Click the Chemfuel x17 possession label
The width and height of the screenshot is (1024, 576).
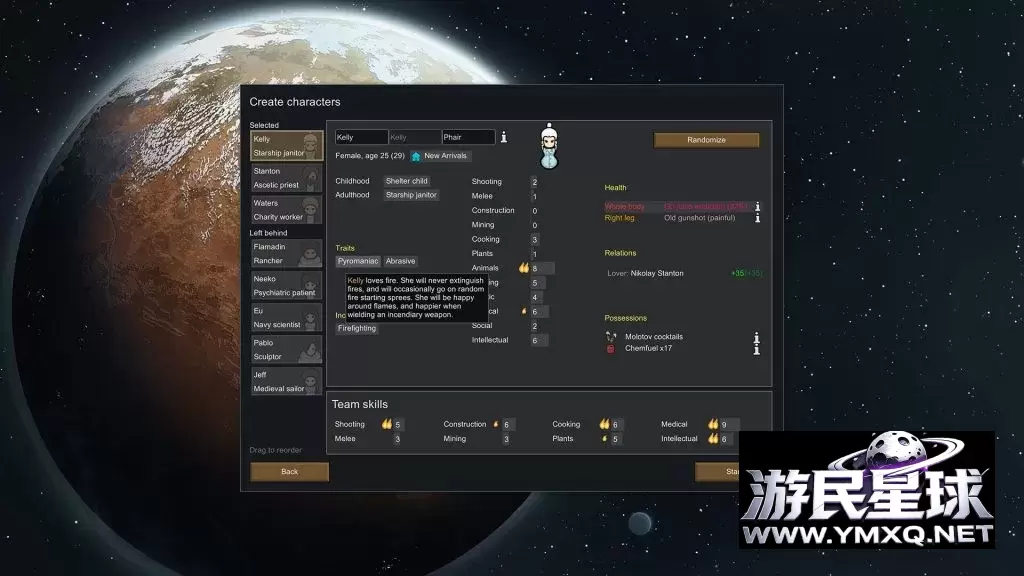[x=648, y=348]
